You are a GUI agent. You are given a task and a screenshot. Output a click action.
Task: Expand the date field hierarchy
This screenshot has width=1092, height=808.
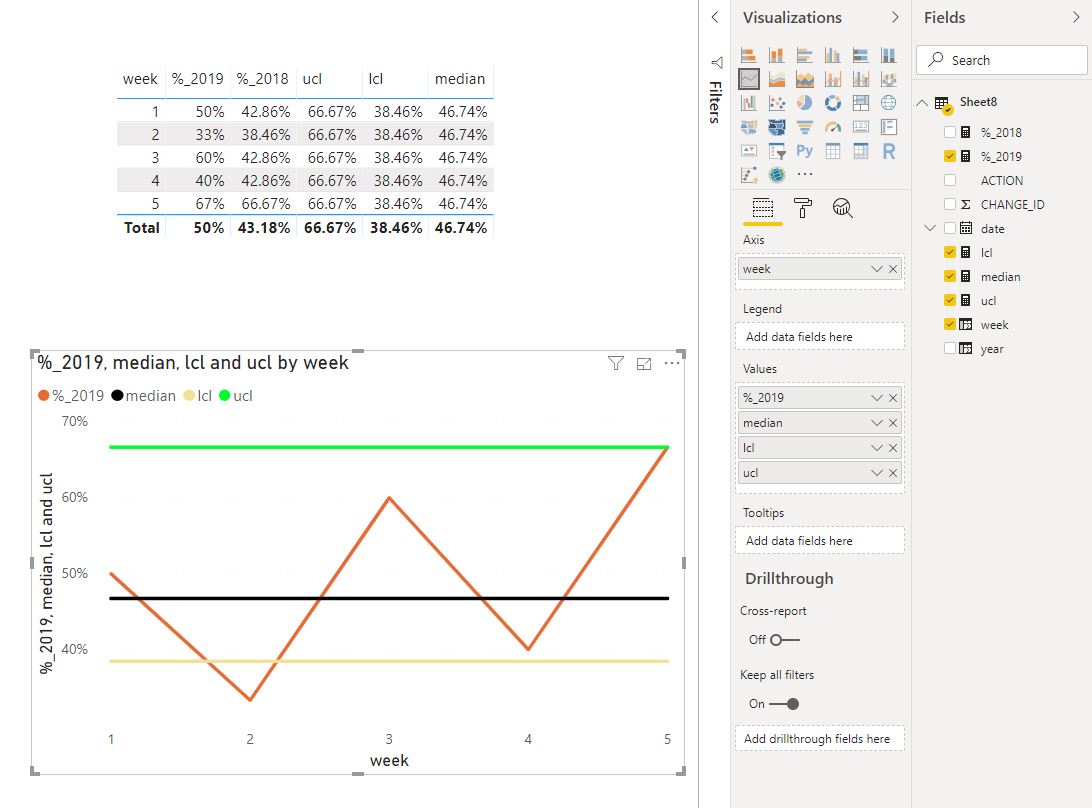[x=930, y=228]
